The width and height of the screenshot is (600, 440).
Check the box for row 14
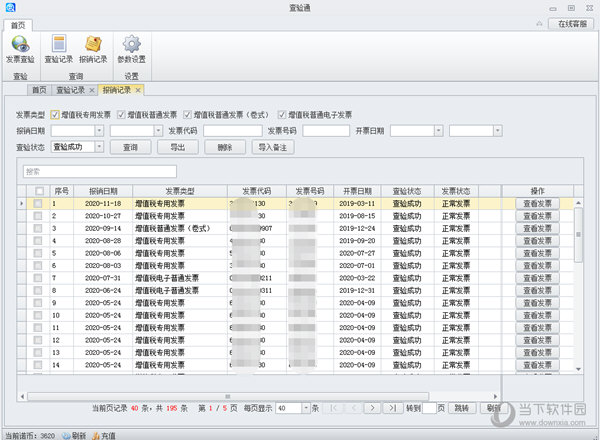click(38, 365)
